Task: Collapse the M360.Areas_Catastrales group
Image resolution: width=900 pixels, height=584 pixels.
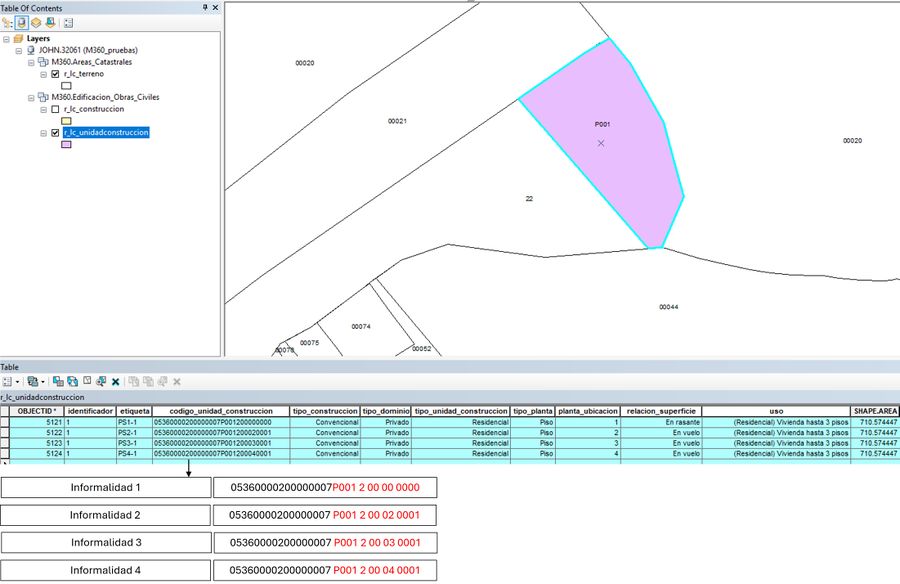Action: click(31, 63)
